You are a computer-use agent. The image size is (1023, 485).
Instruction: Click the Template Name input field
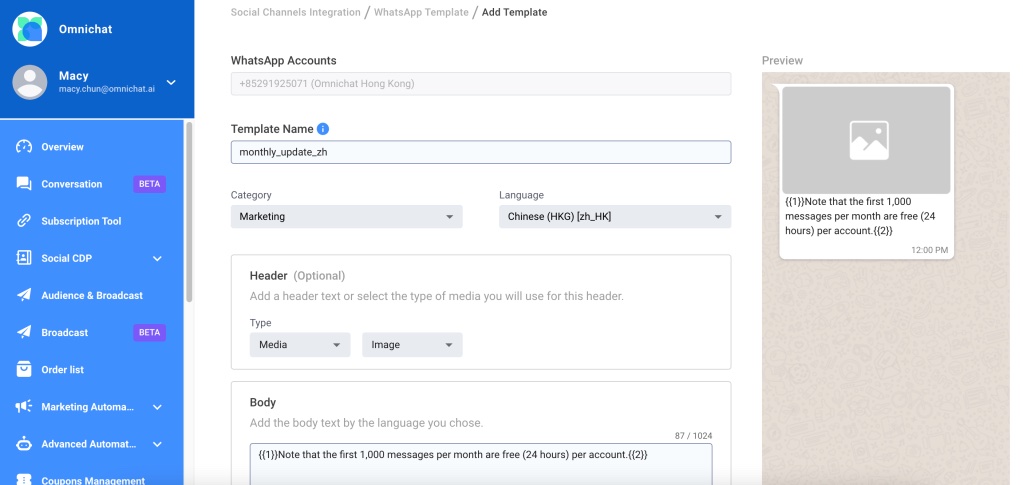(x=480, y=152)
